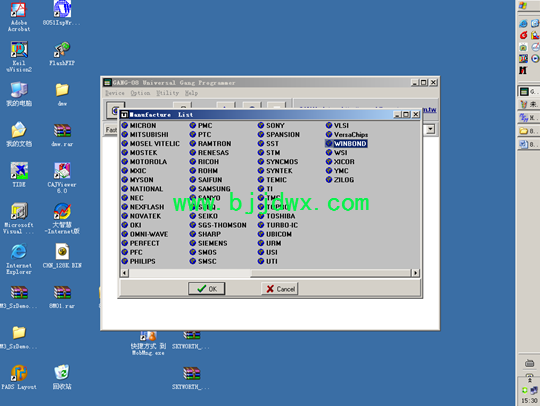Open the dev.rar archive icon
The height and width of the screenshot is (406, 540).
62,135
